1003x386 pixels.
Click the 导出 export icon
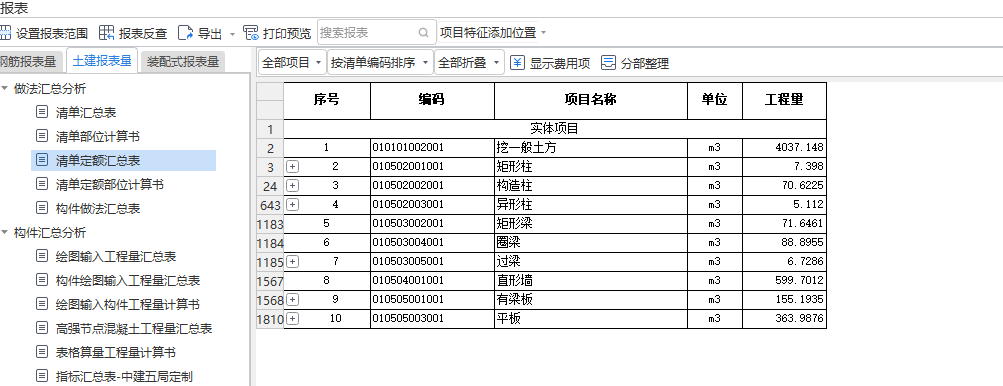186,33
